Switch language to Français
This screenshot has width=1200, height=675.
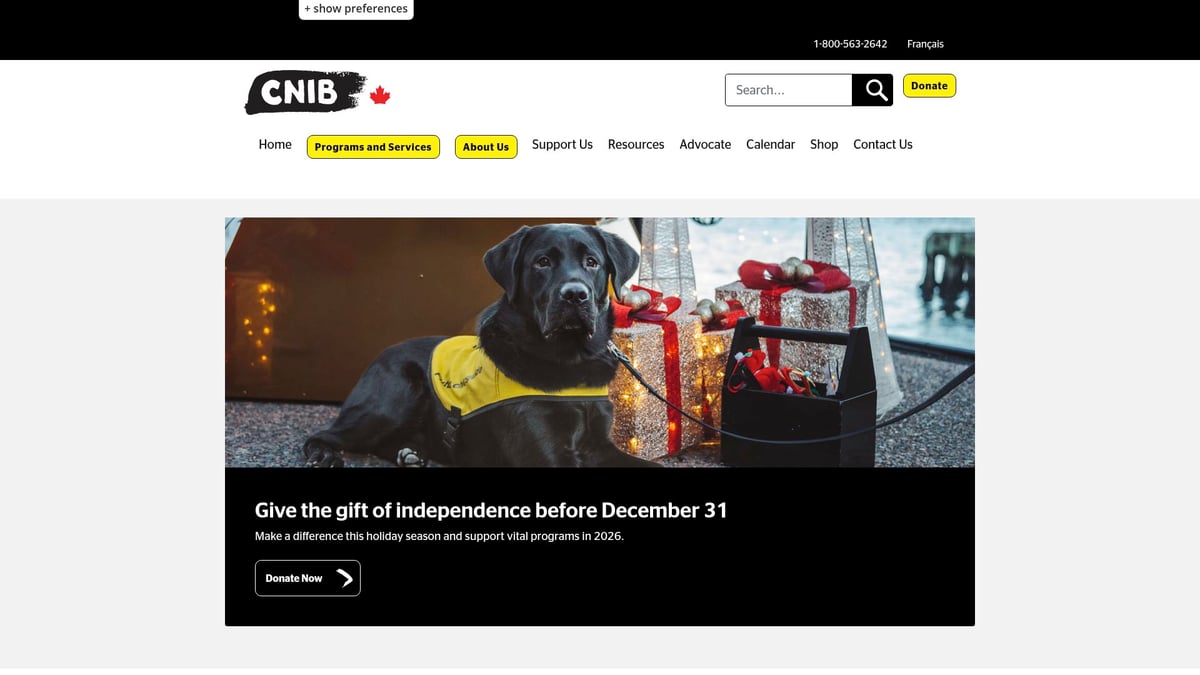pos(925,44)
